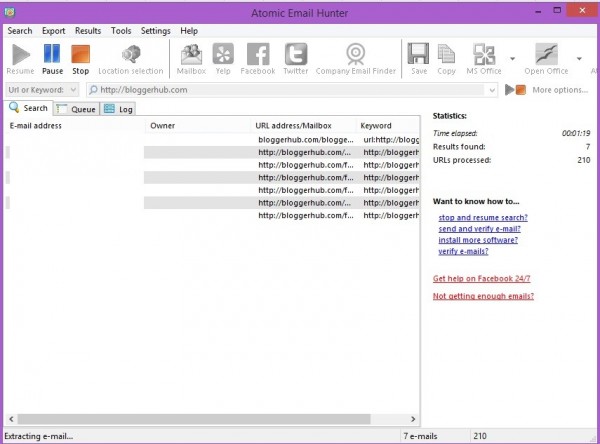Click the 'Results found:' statistic label

coord(459,147)
